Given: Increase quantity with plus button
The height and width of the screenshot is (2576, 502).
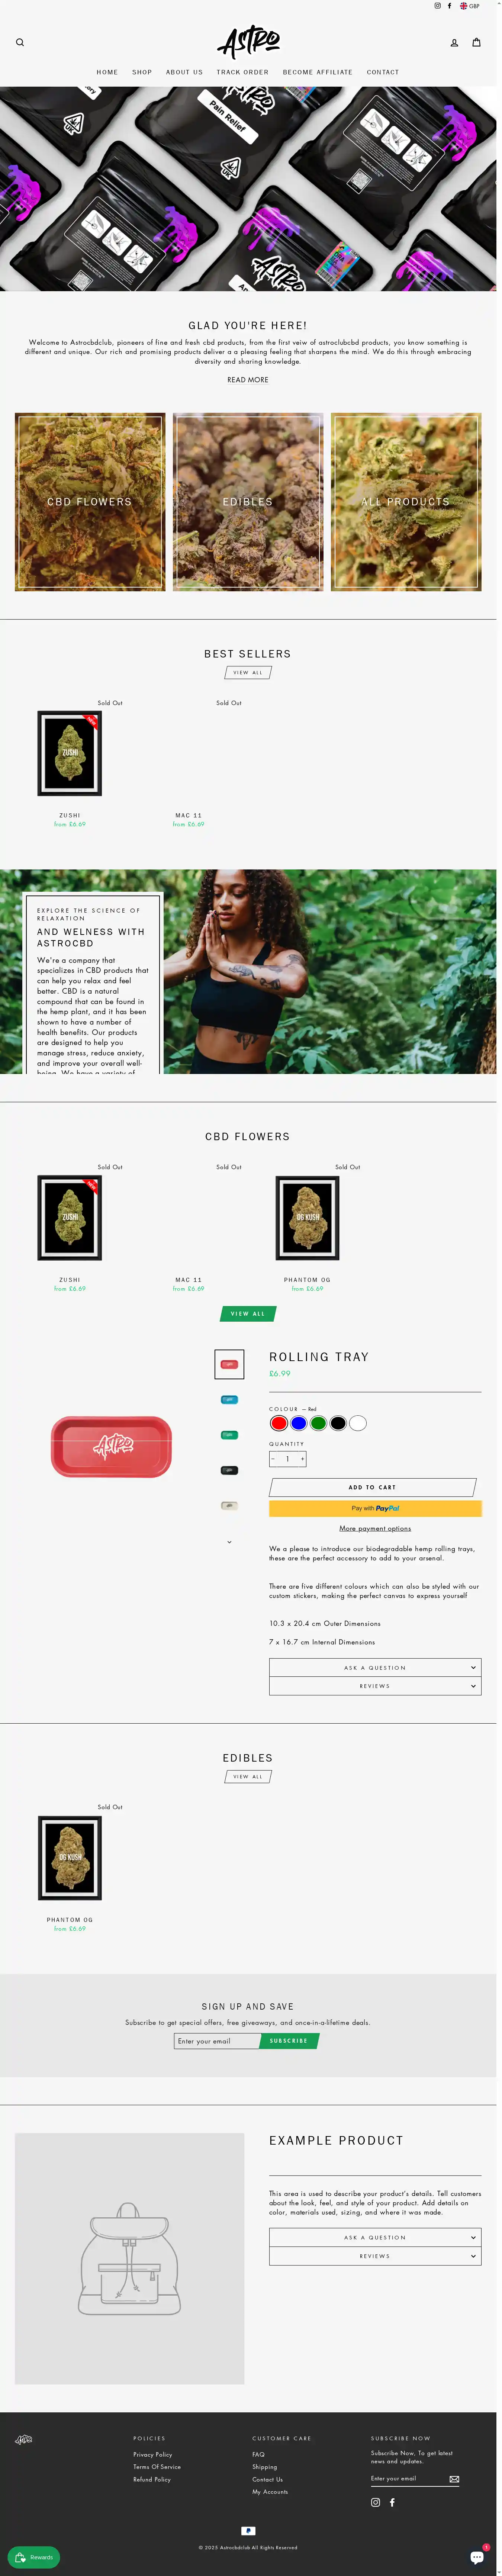Looking at the screenshot, I should coord(302,1459).
